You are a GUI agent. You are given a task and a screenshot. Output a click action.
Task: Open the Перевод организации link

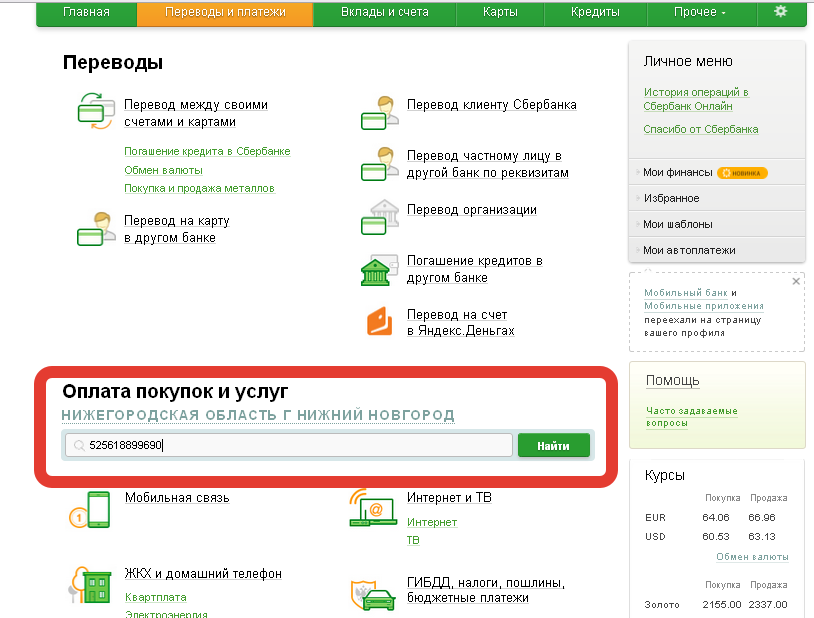coord(471,210)
